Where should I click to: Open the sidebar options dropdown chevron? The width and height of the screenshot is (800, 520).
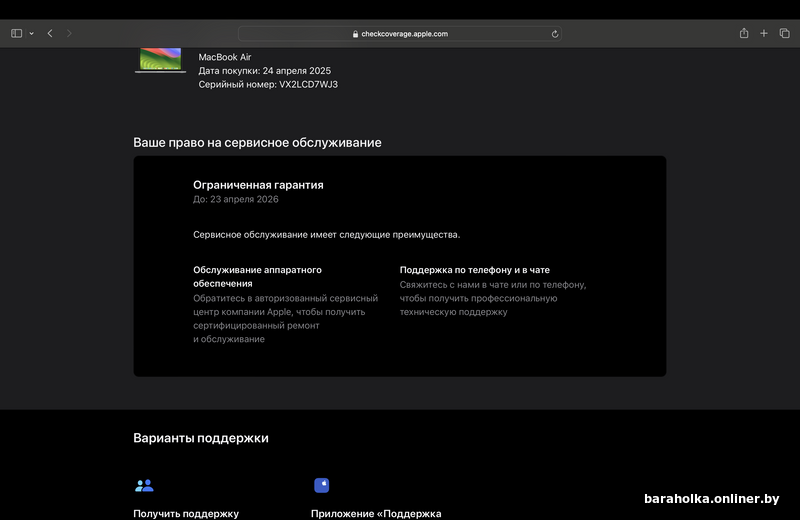click(32, 34)
